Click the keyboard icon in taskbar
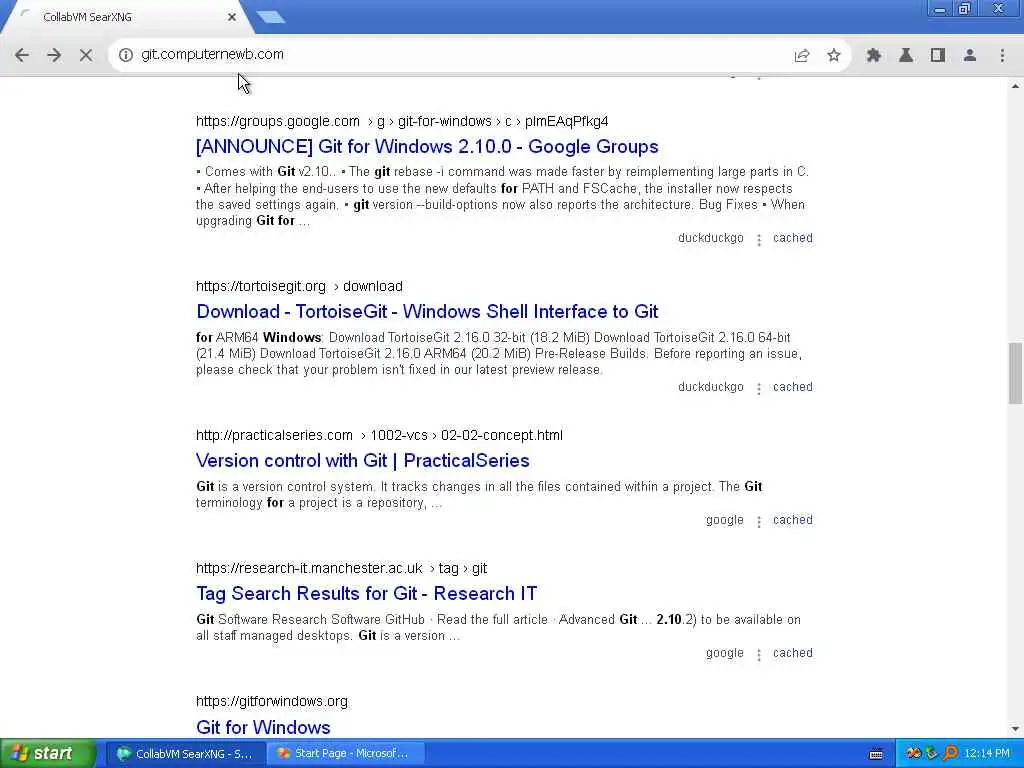This screenshot has width=1024, height=768. coord(876,754)
